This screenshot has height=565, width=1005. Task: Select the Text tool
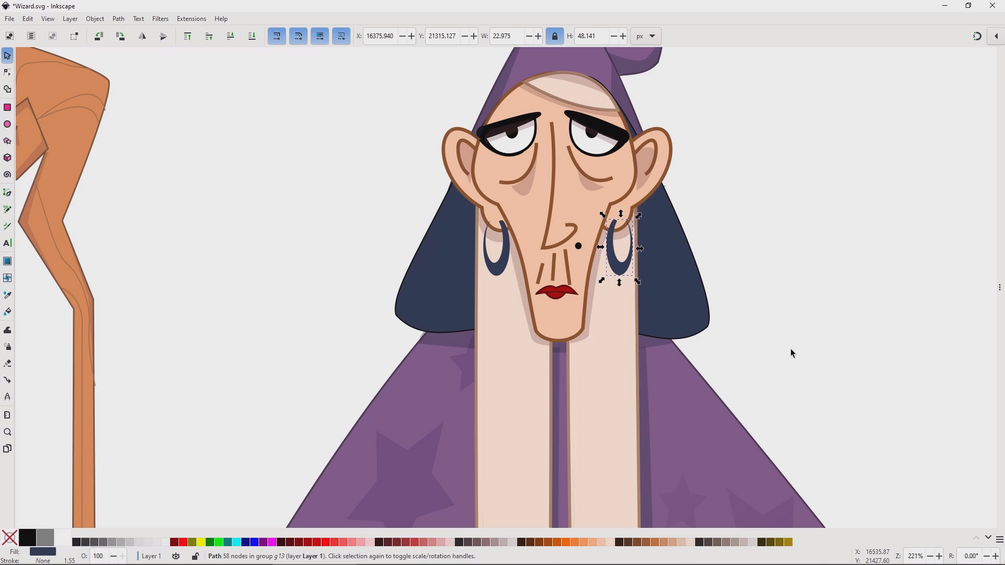pyautogui.click(x=7, y=243)
